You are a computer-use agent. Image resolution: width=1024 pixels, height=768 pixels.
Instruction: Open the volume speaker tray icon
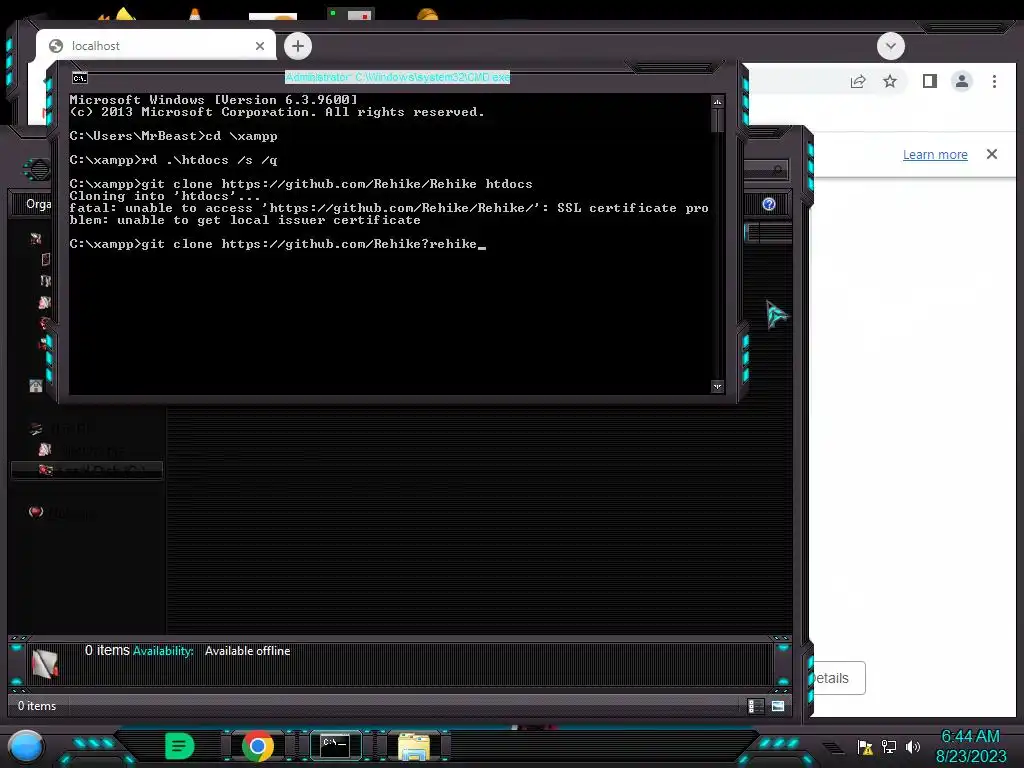(912, 747)
